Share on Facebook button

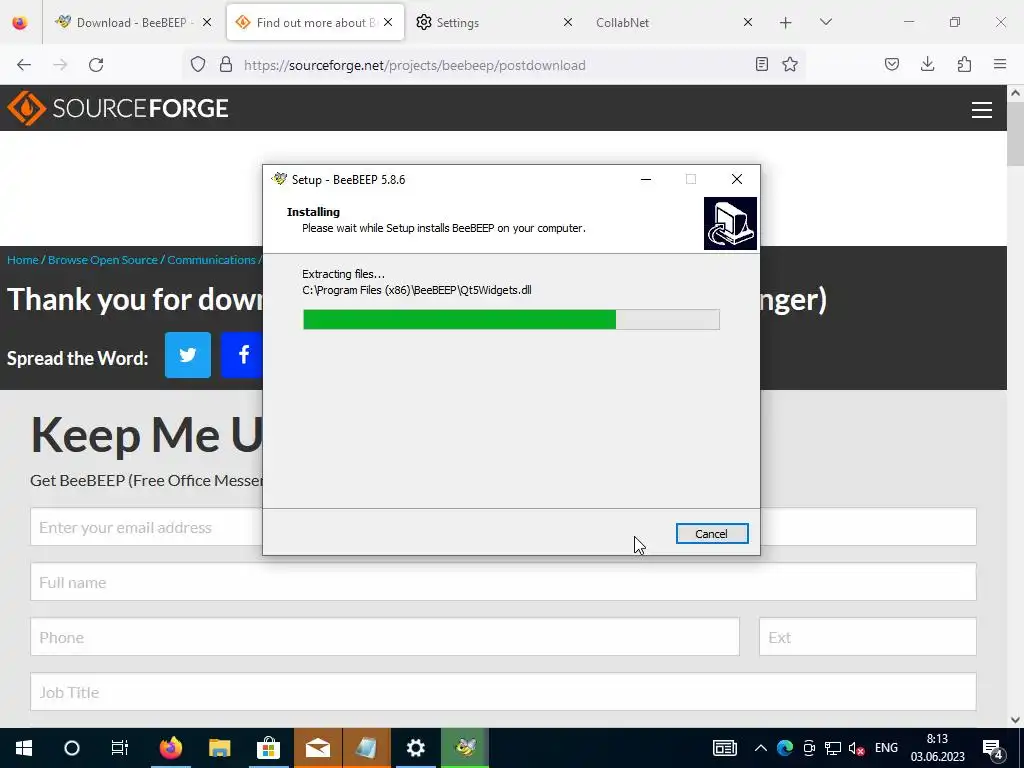[242, 355]
